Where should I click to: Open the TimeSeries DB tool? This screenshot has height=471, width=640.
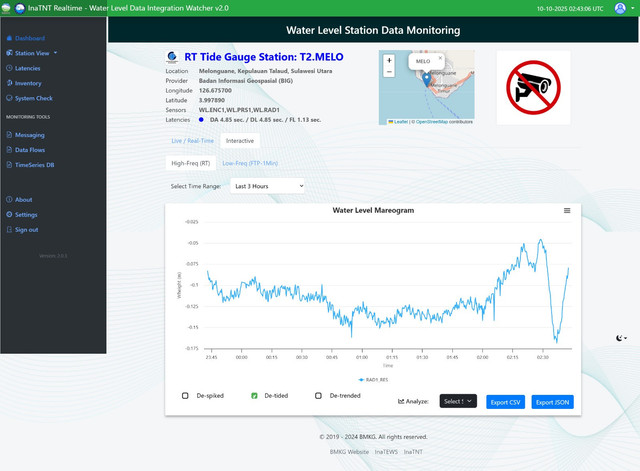pyautogui.click(x=34, y=164)
